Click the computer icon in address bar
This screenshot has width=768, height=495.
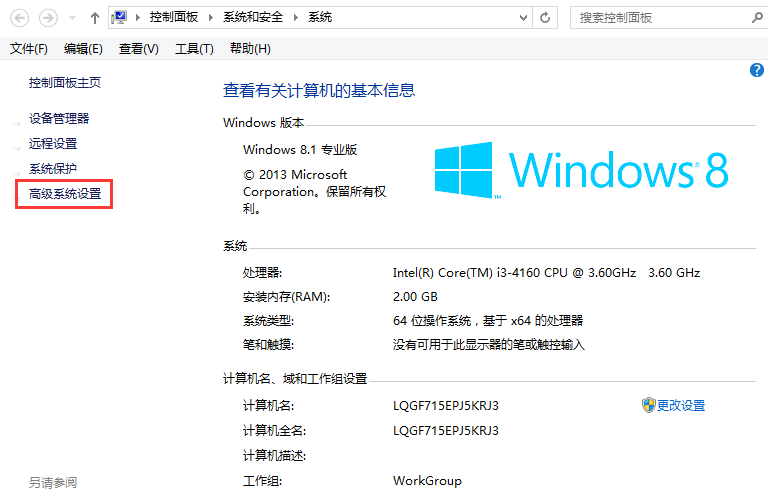click(120, 18)
